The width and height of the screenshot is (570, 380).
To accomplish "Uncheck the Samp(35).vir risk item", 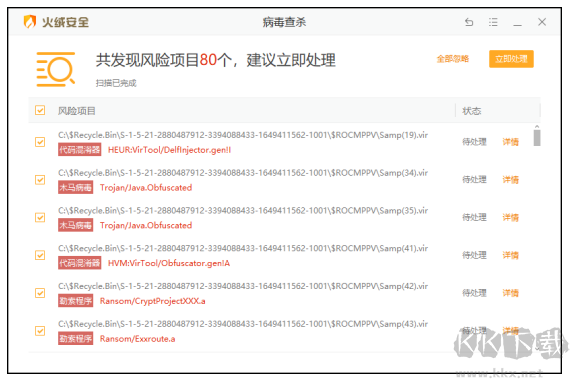I will 40,217.
